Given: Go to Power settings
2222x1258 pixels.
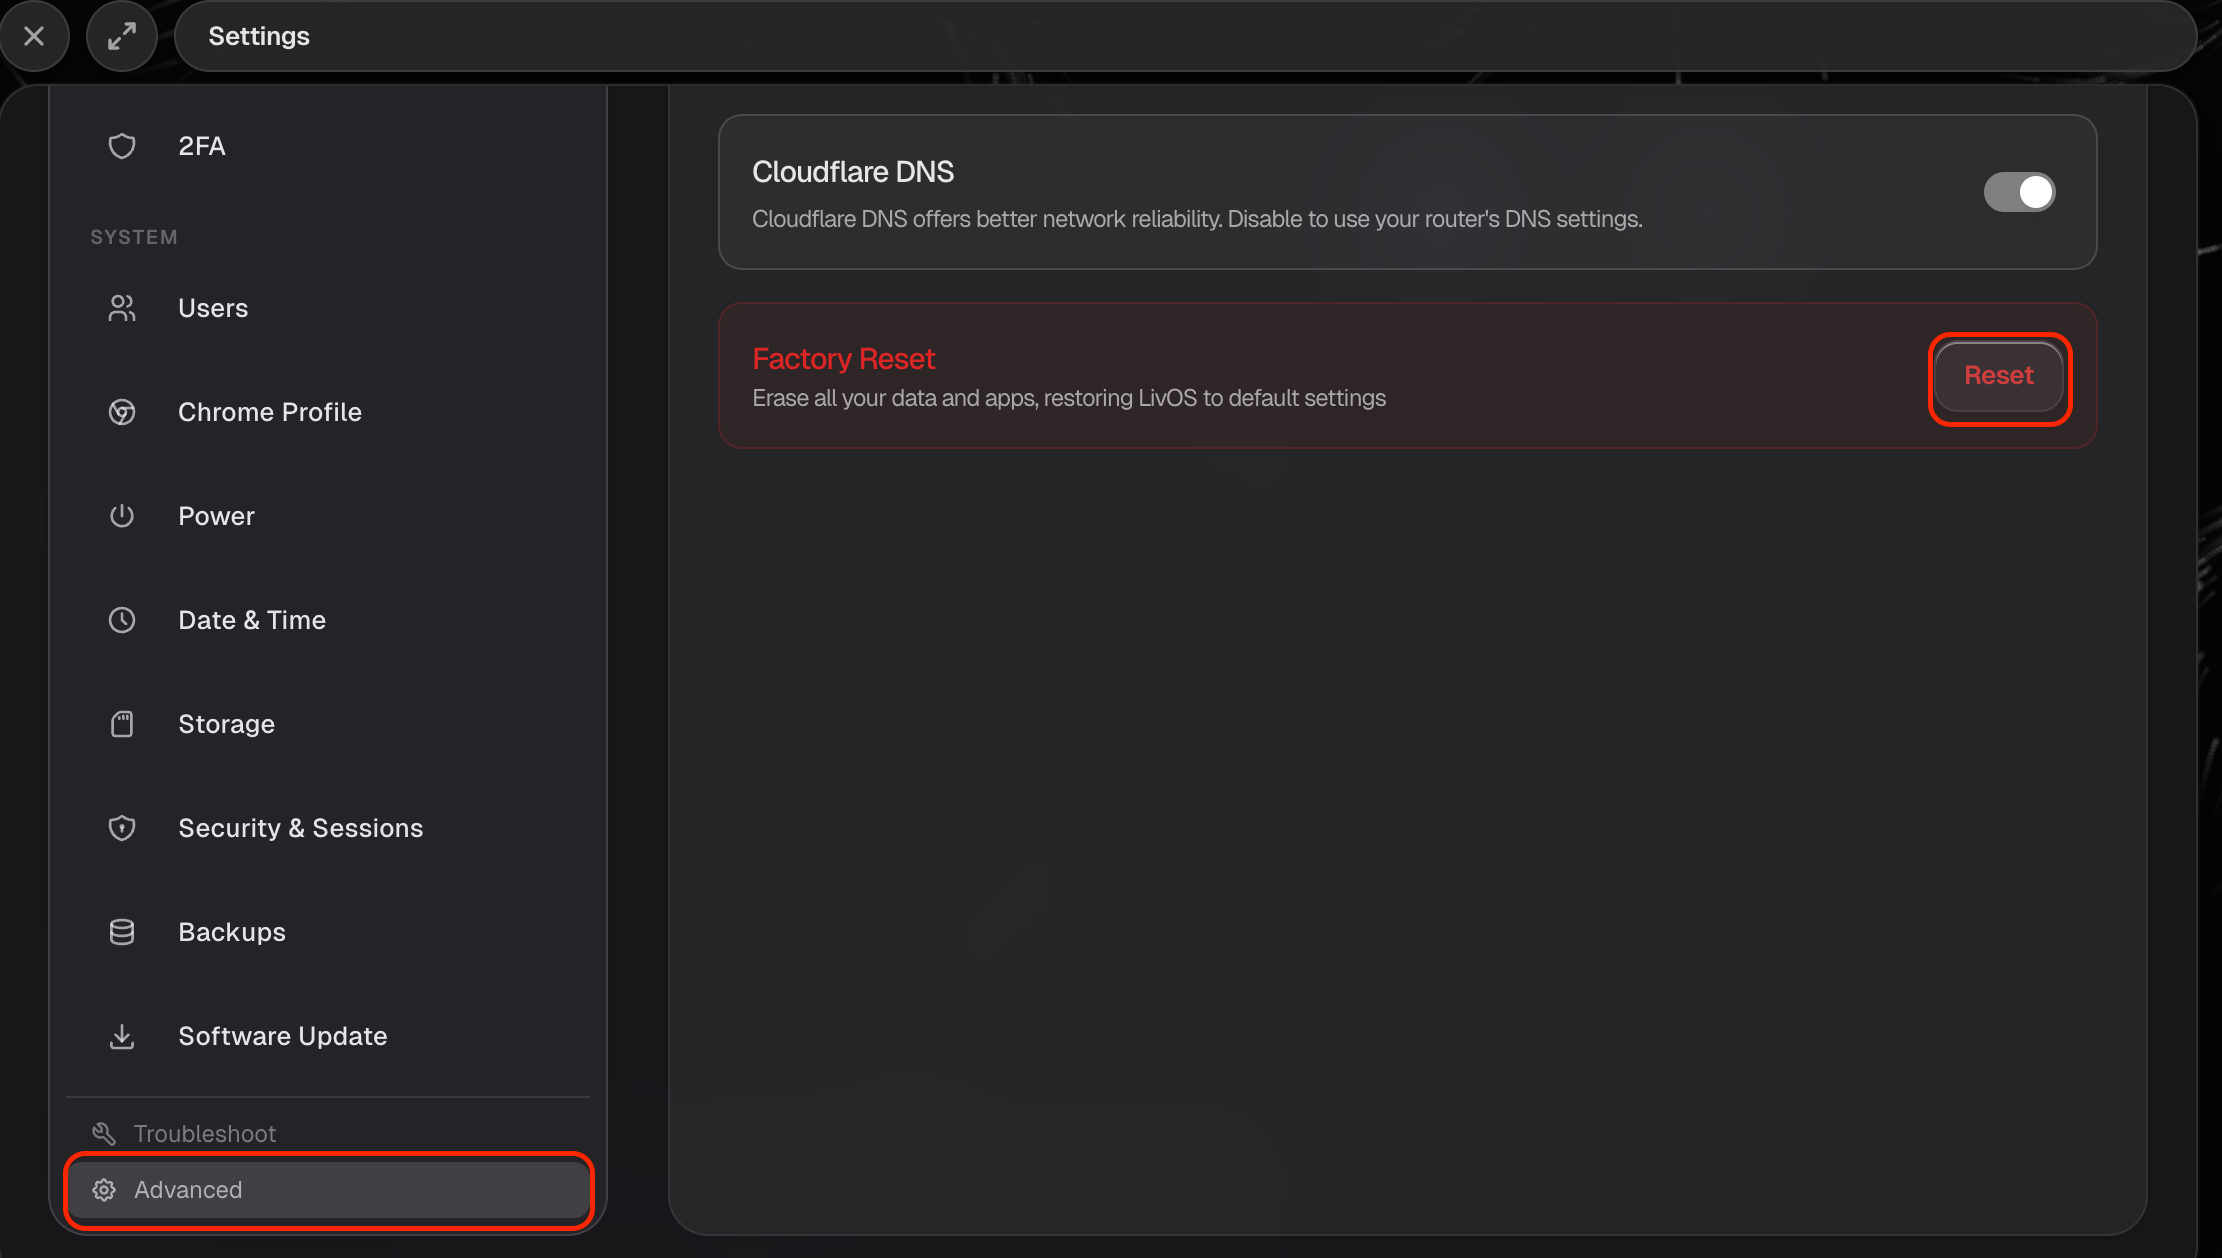Looking at the screenshot, I should [328, 516].
